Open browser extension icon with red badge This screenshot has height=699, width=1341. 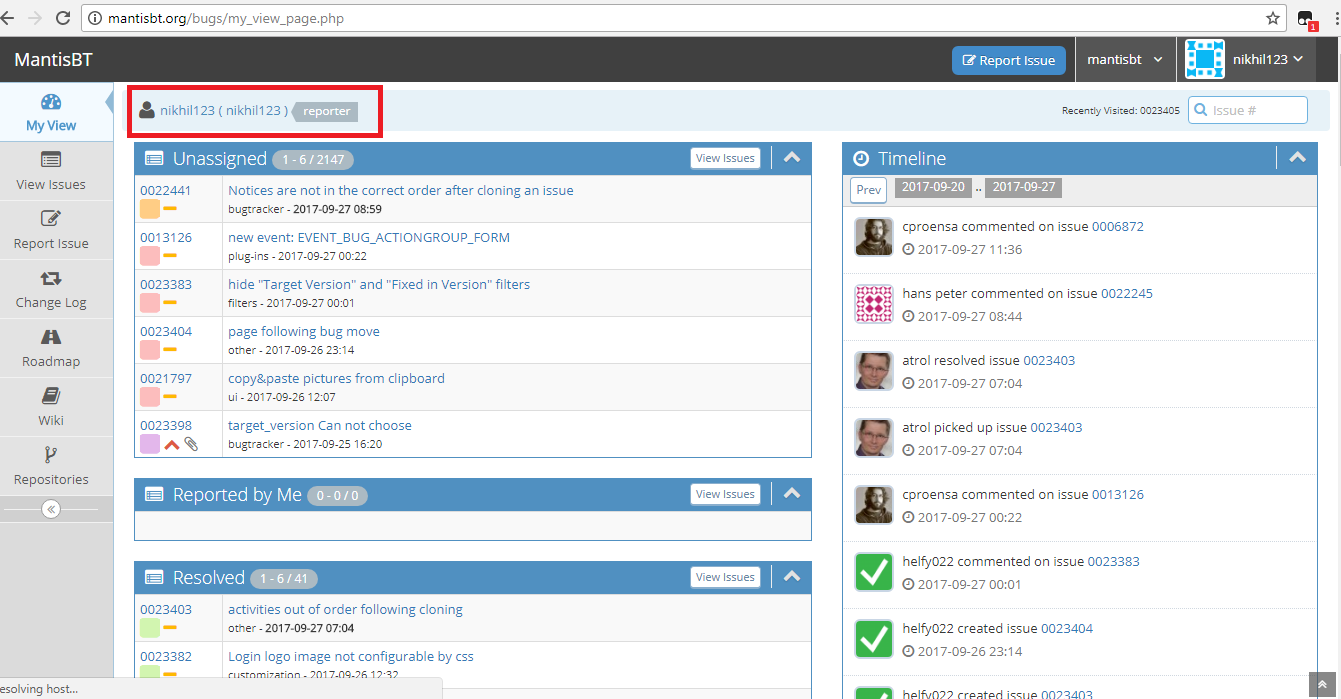click(x=1306, y=19)
